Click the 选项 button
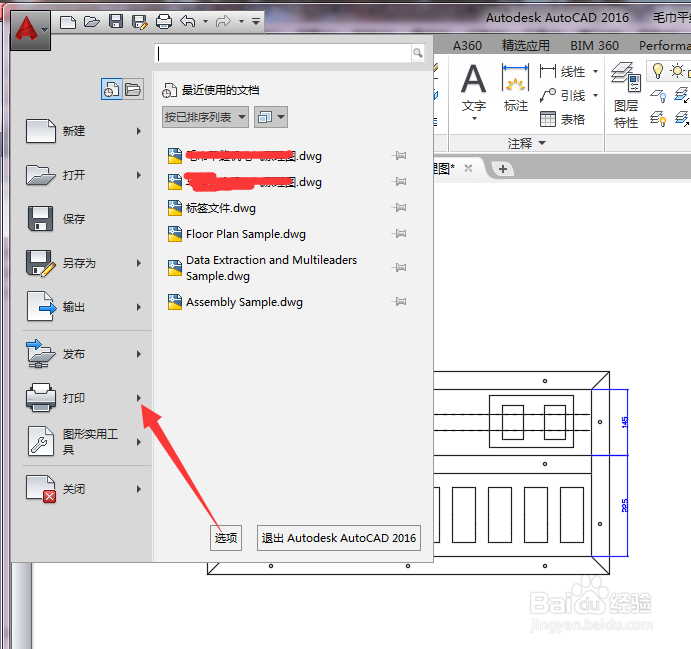The width and height of the screenshot is (691, 649). click(x=226, y=538)
